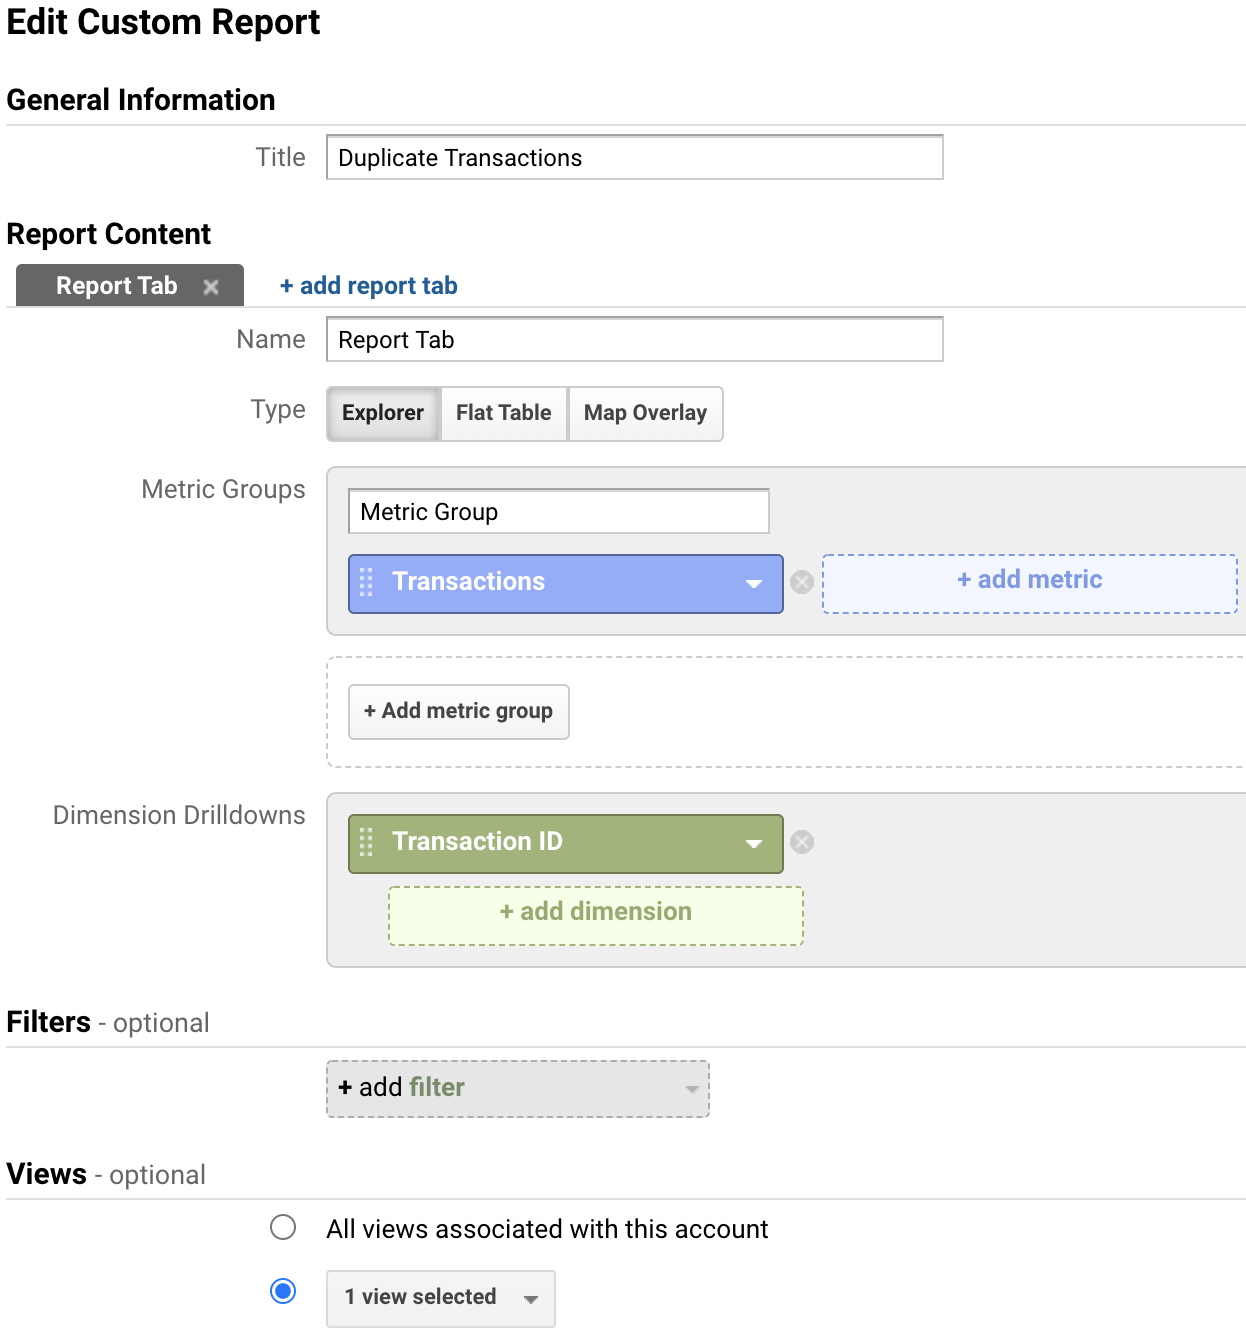The height and width of the screenshot is (1338, 1246).
Task: Close the Report Tab with the X icon
Action: [211, 287]
